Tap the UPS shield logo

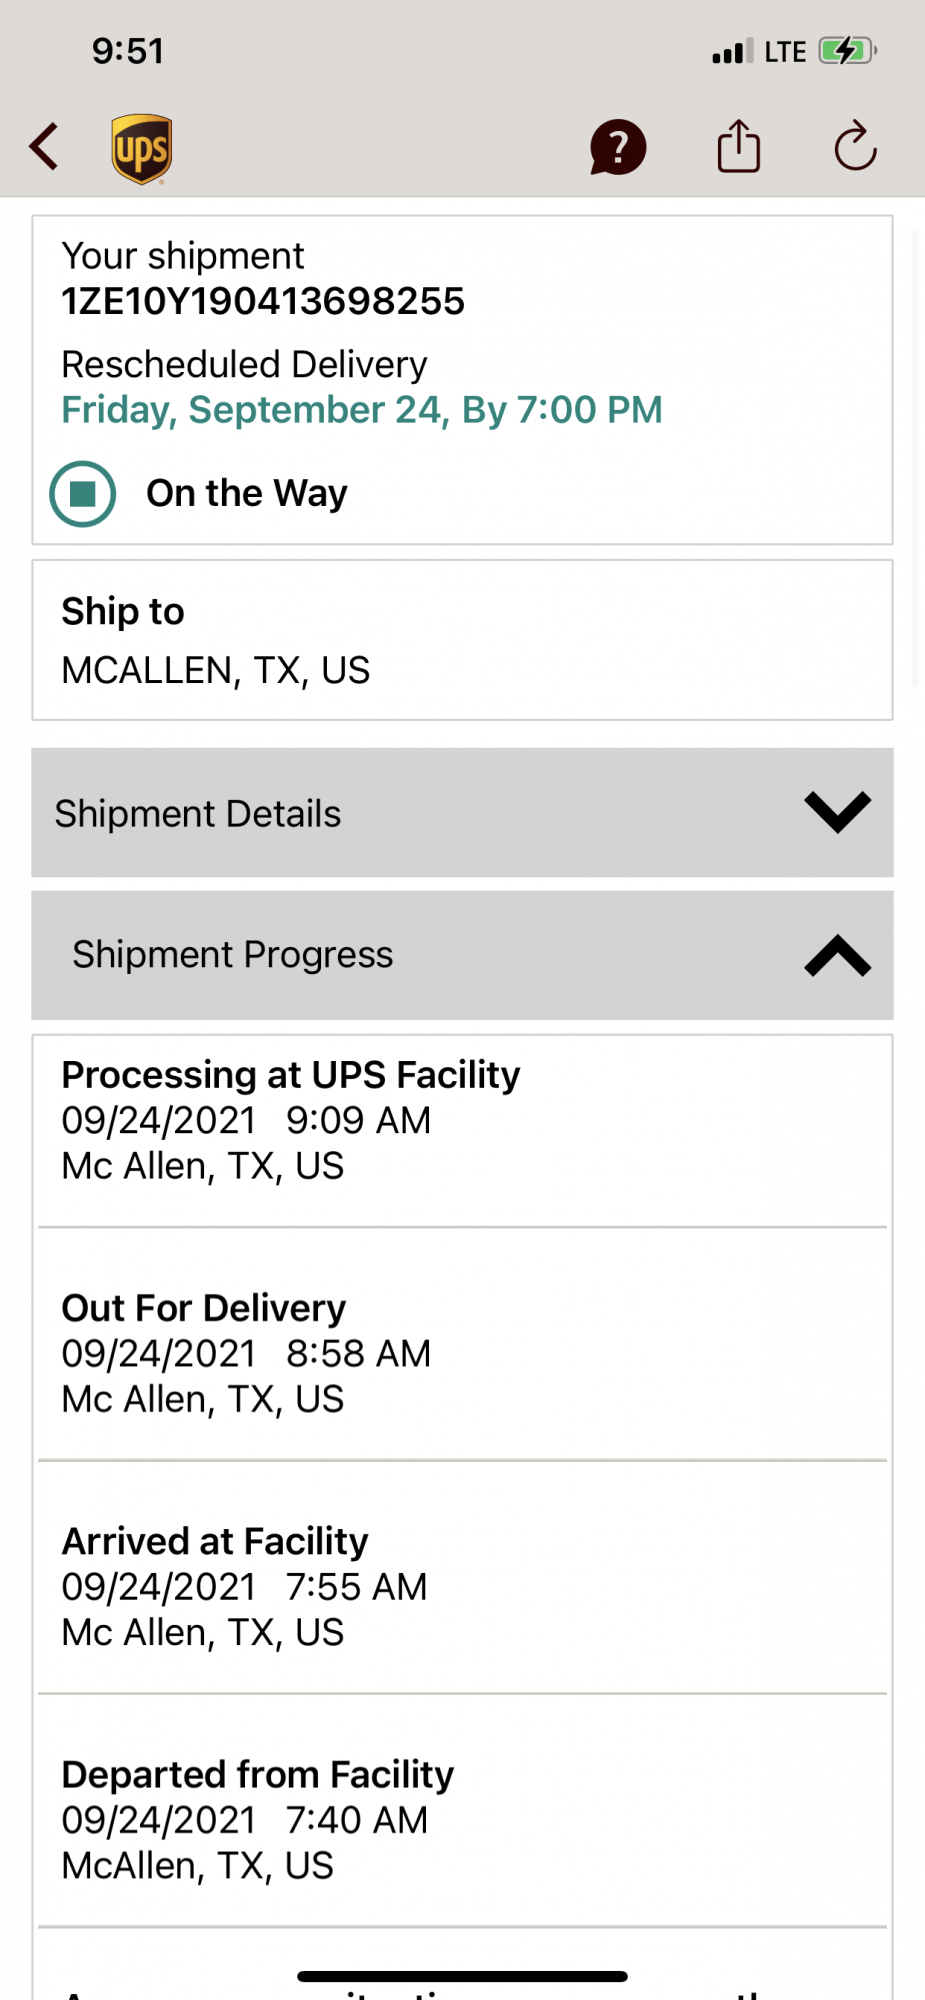[141, 149]
